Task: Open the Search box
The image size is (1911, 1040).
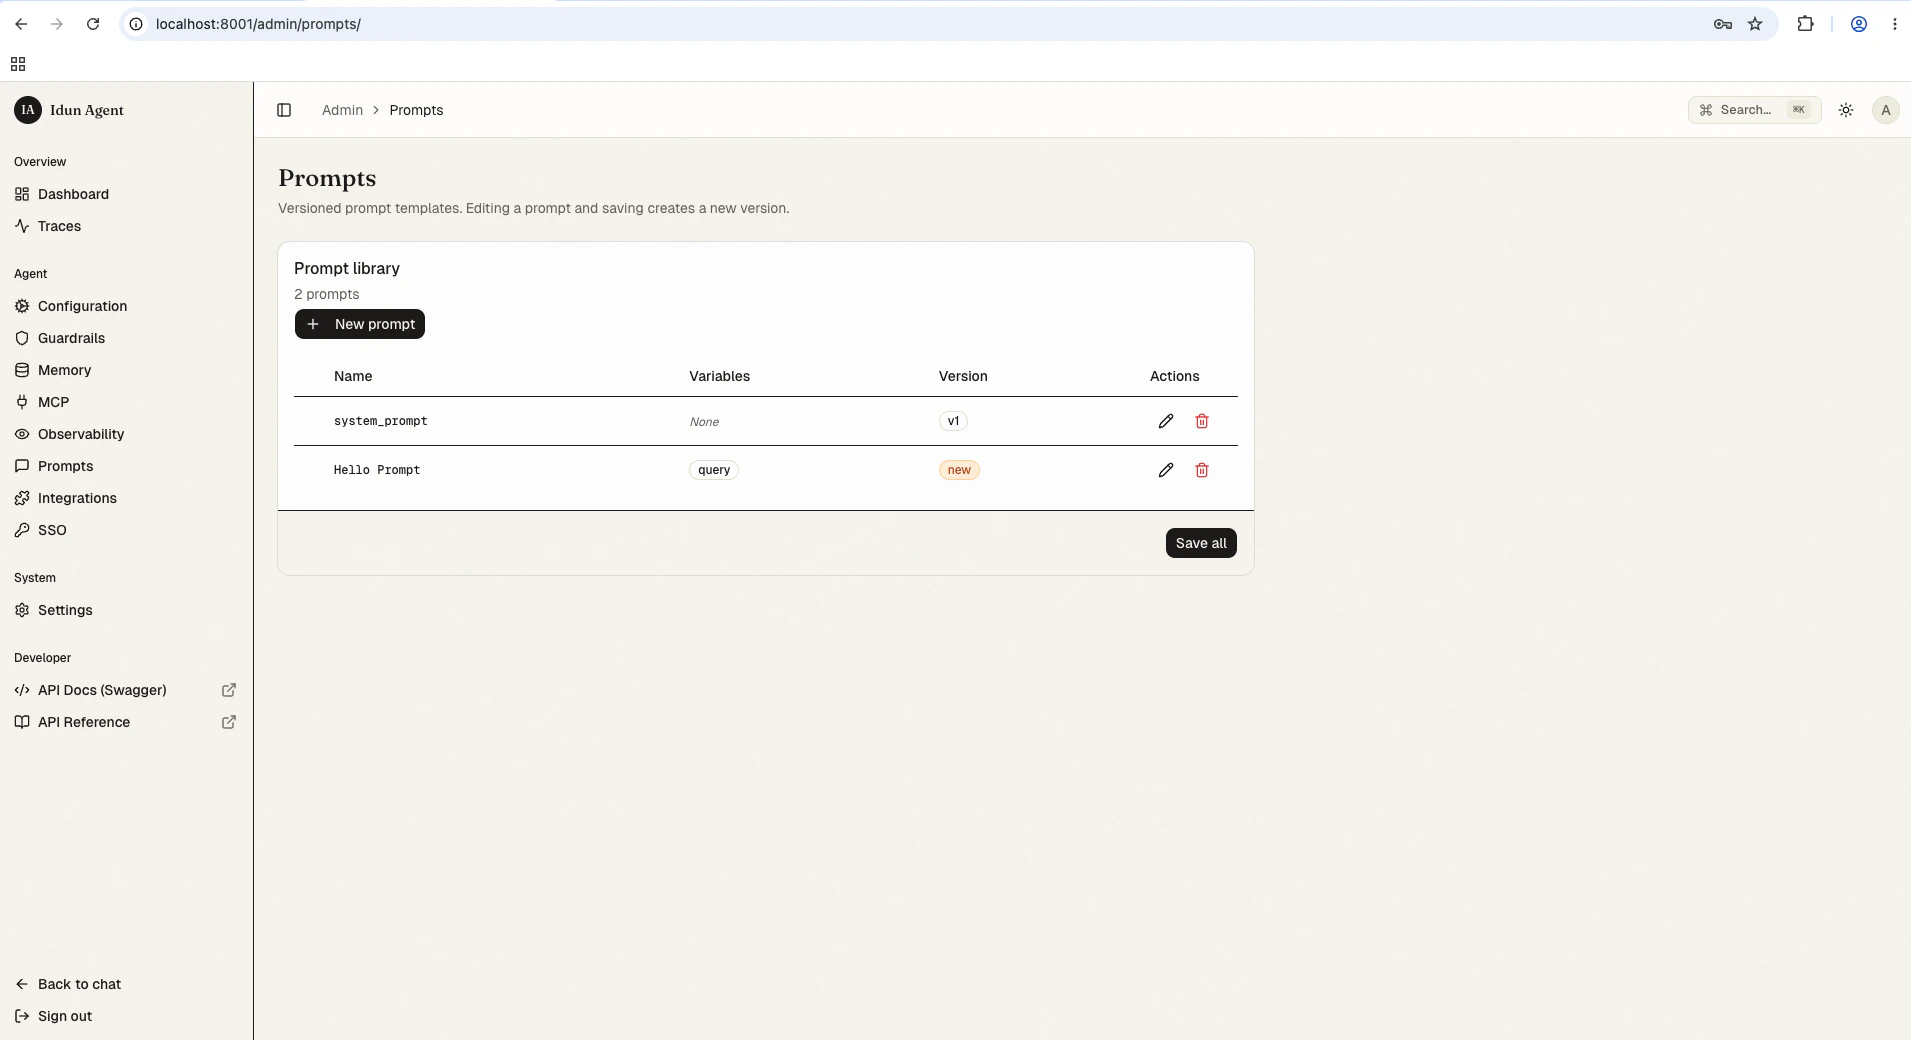Action: pyautogui.click(x=1754, y=110)
